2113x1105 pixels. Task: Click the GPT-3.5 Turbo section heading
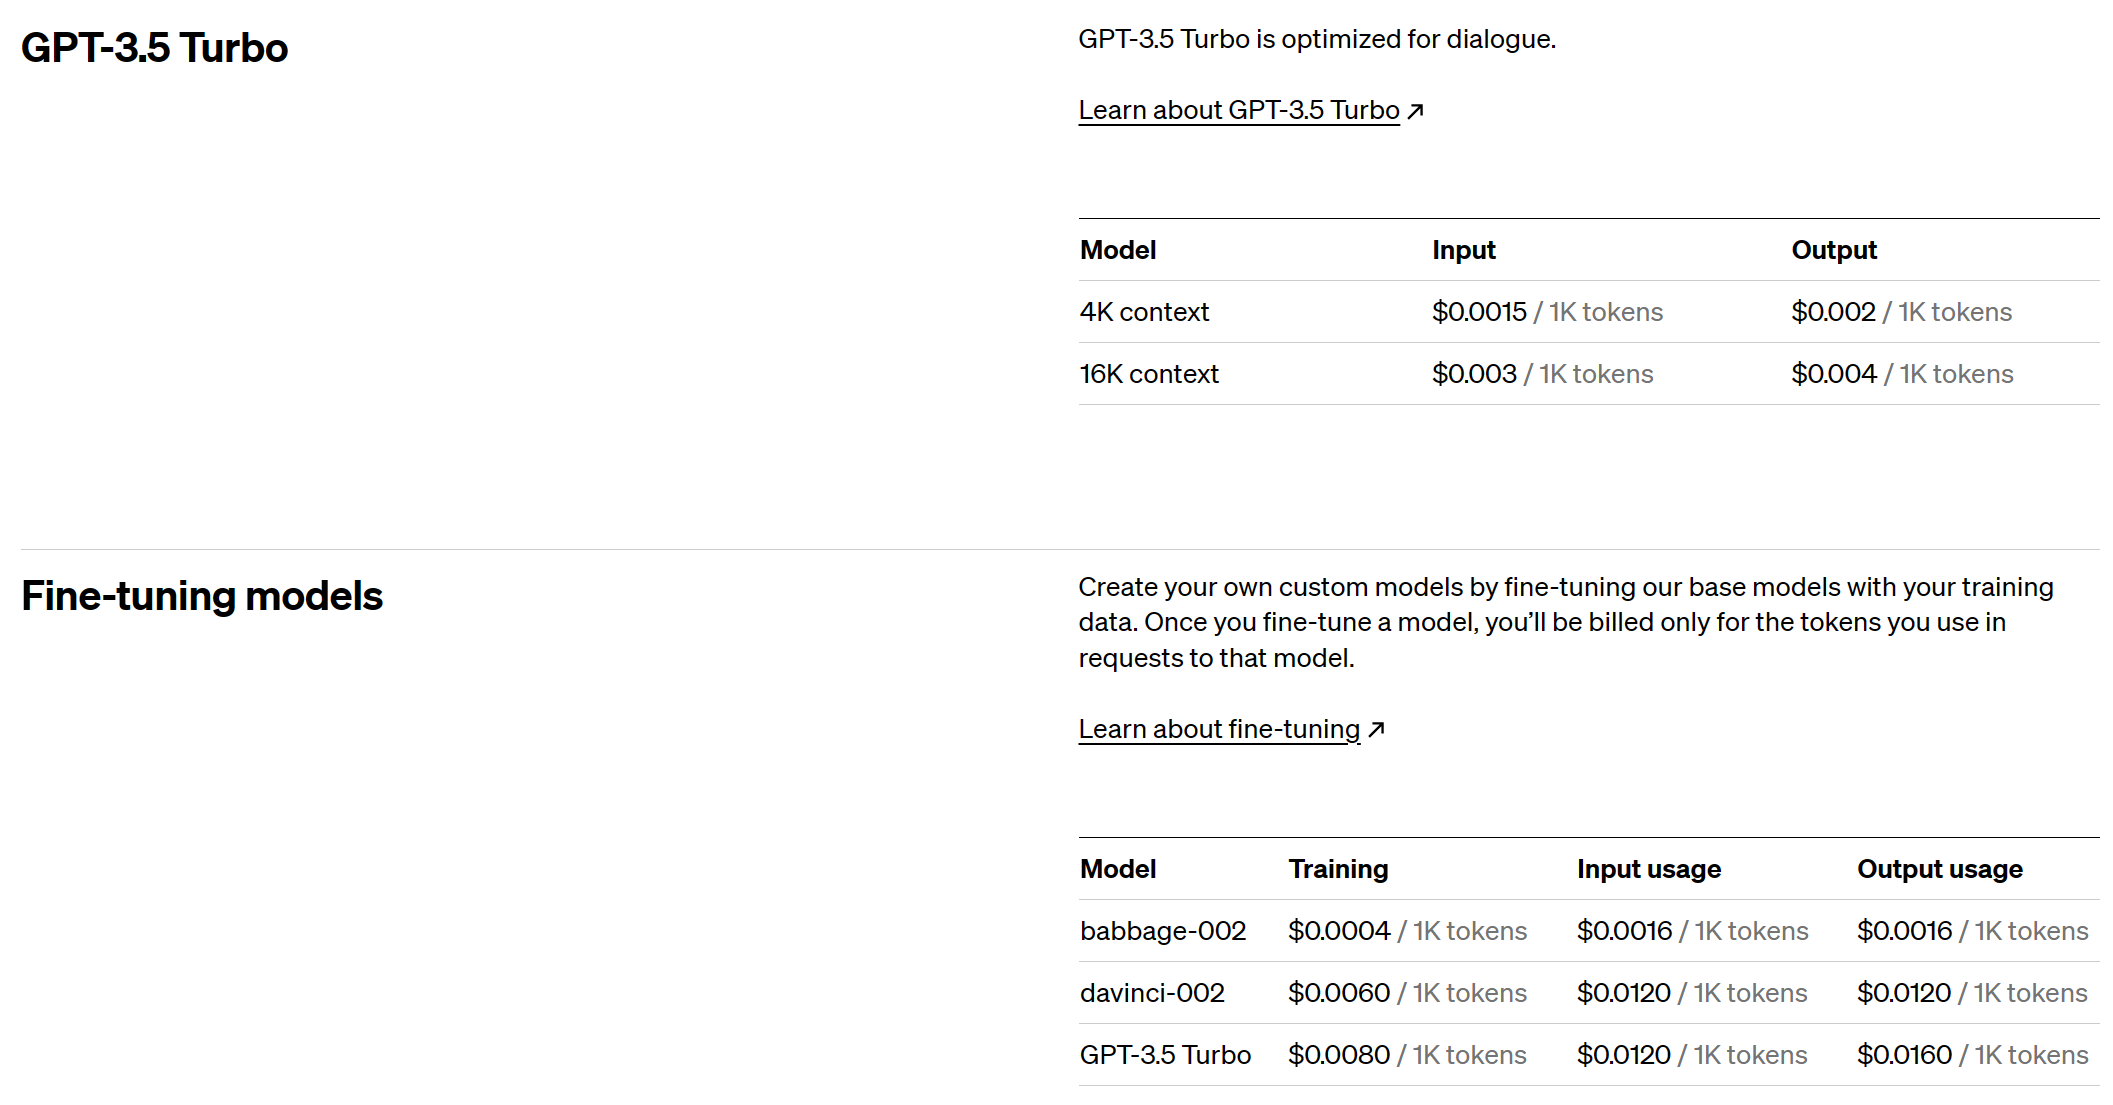(154, 48)
